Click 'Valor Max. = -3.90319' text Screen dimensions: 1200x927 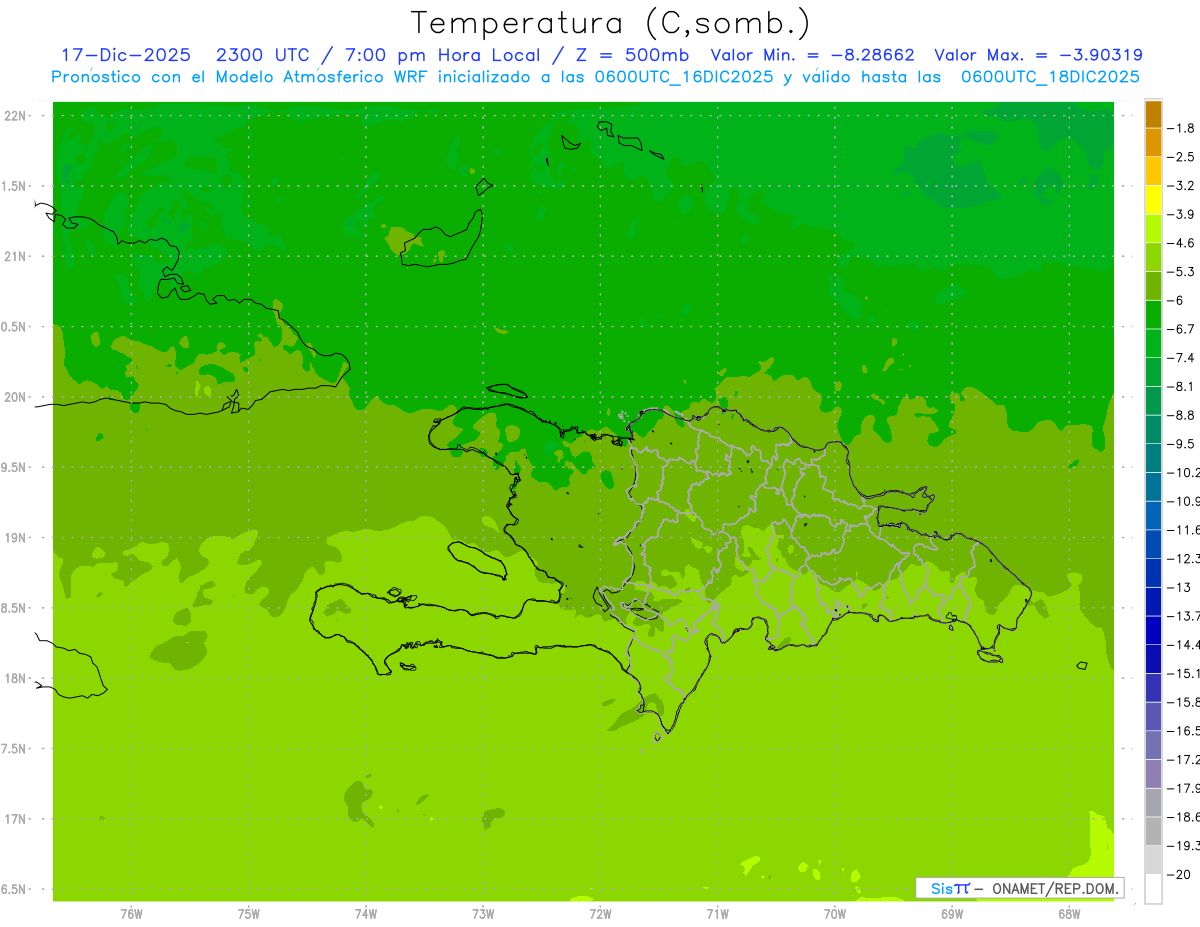(x=1038, y=55)
